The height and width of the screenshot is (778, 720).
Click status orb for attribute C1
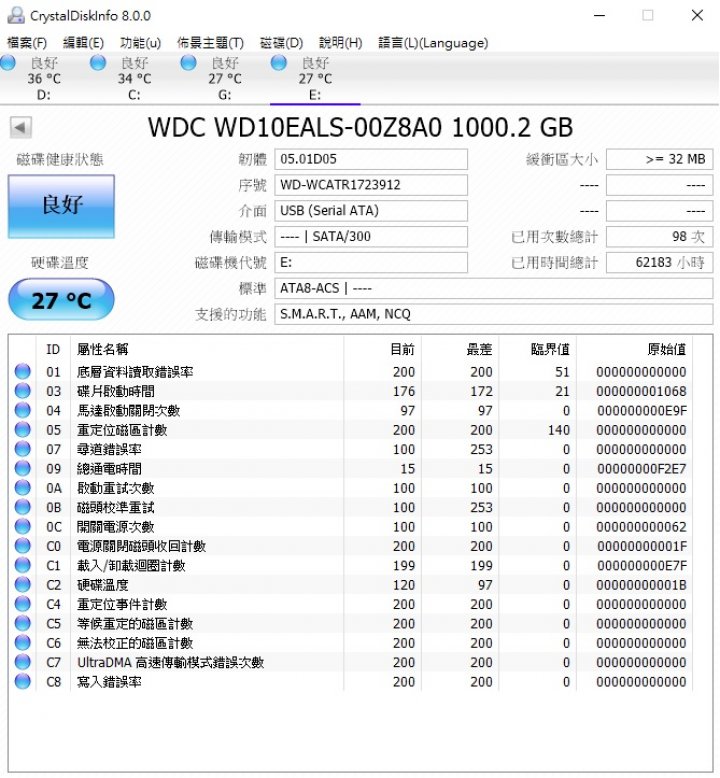tap(22, 565)
